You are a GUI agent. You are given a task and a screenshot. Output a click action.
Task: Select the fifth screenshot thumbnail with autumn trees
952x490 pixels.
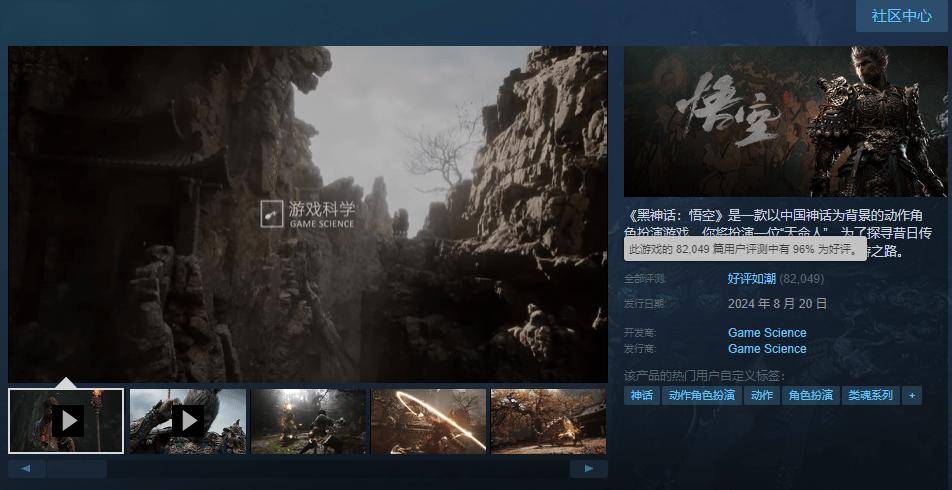pos(548,421)
